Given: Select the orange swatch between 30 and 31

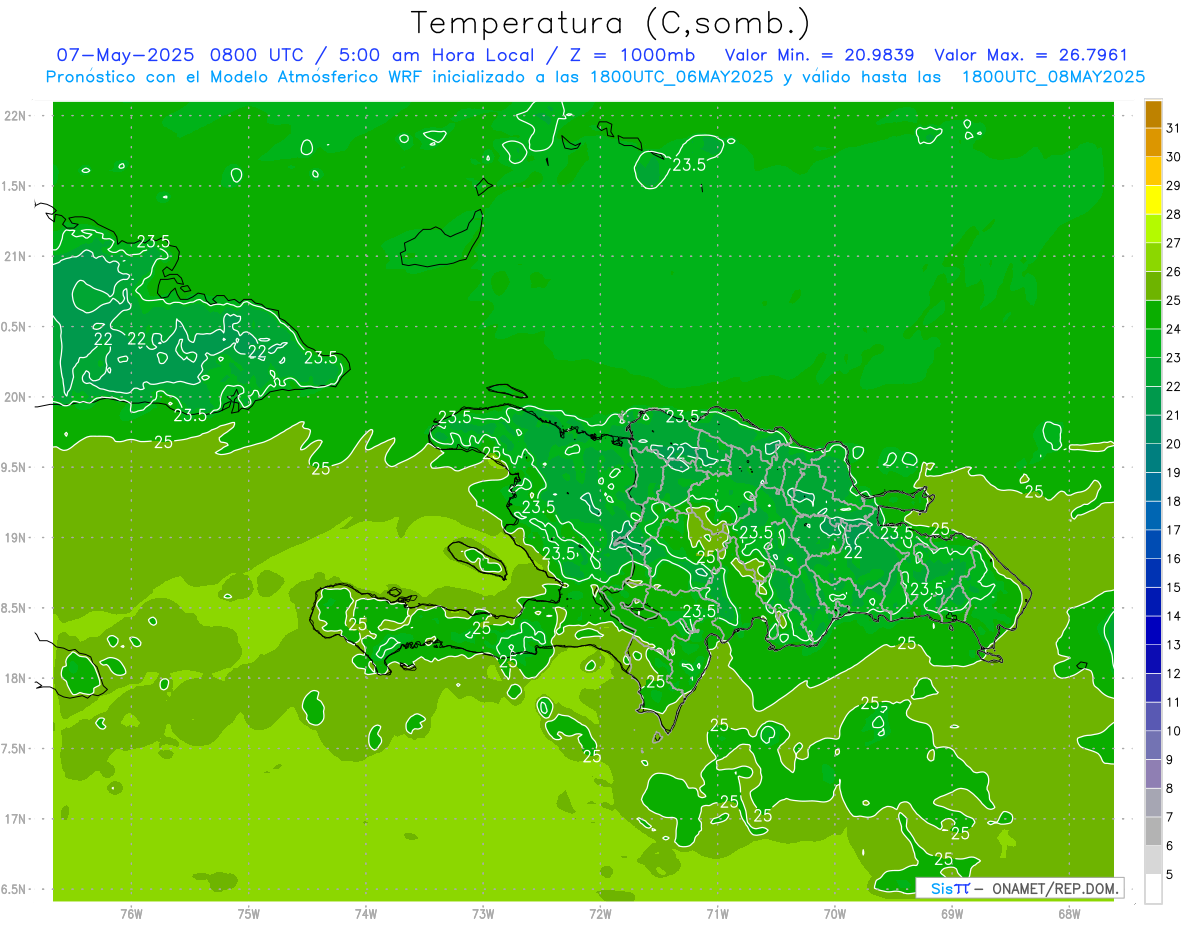Looking at the screenshot, I should pyautogui.click(x=1153, y=143).
